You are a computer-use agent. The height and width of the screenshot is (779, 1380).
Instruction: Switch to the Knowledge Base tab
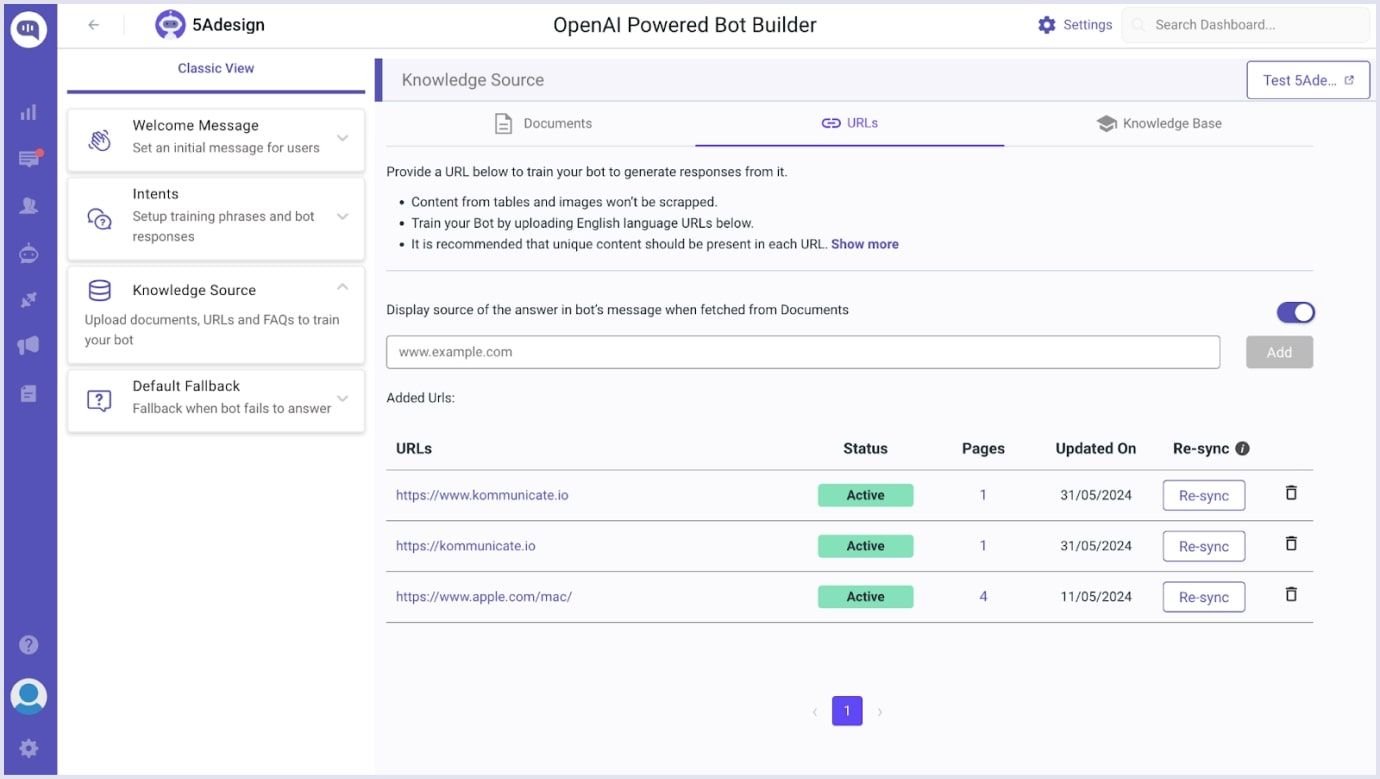(1158, 124)
